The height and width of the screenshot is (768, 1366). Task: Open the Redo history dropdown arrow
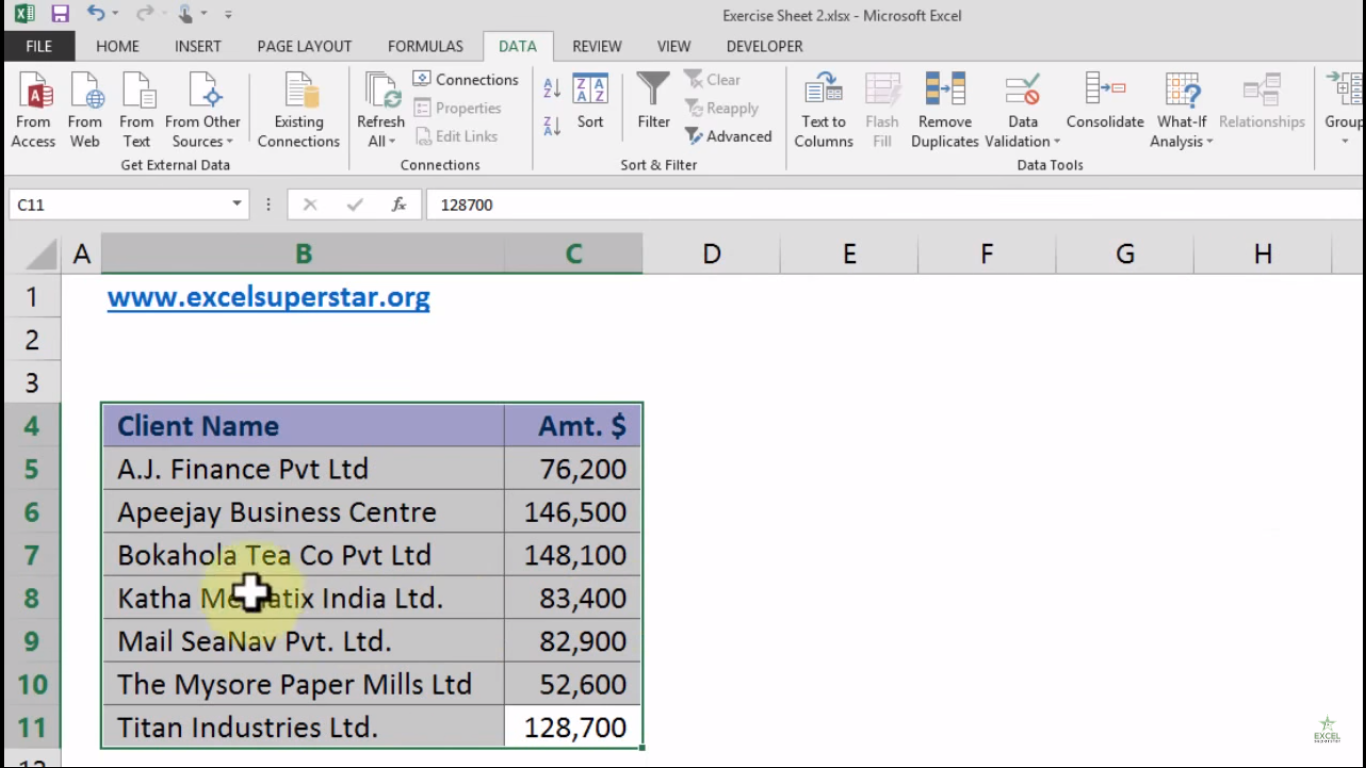163,15
